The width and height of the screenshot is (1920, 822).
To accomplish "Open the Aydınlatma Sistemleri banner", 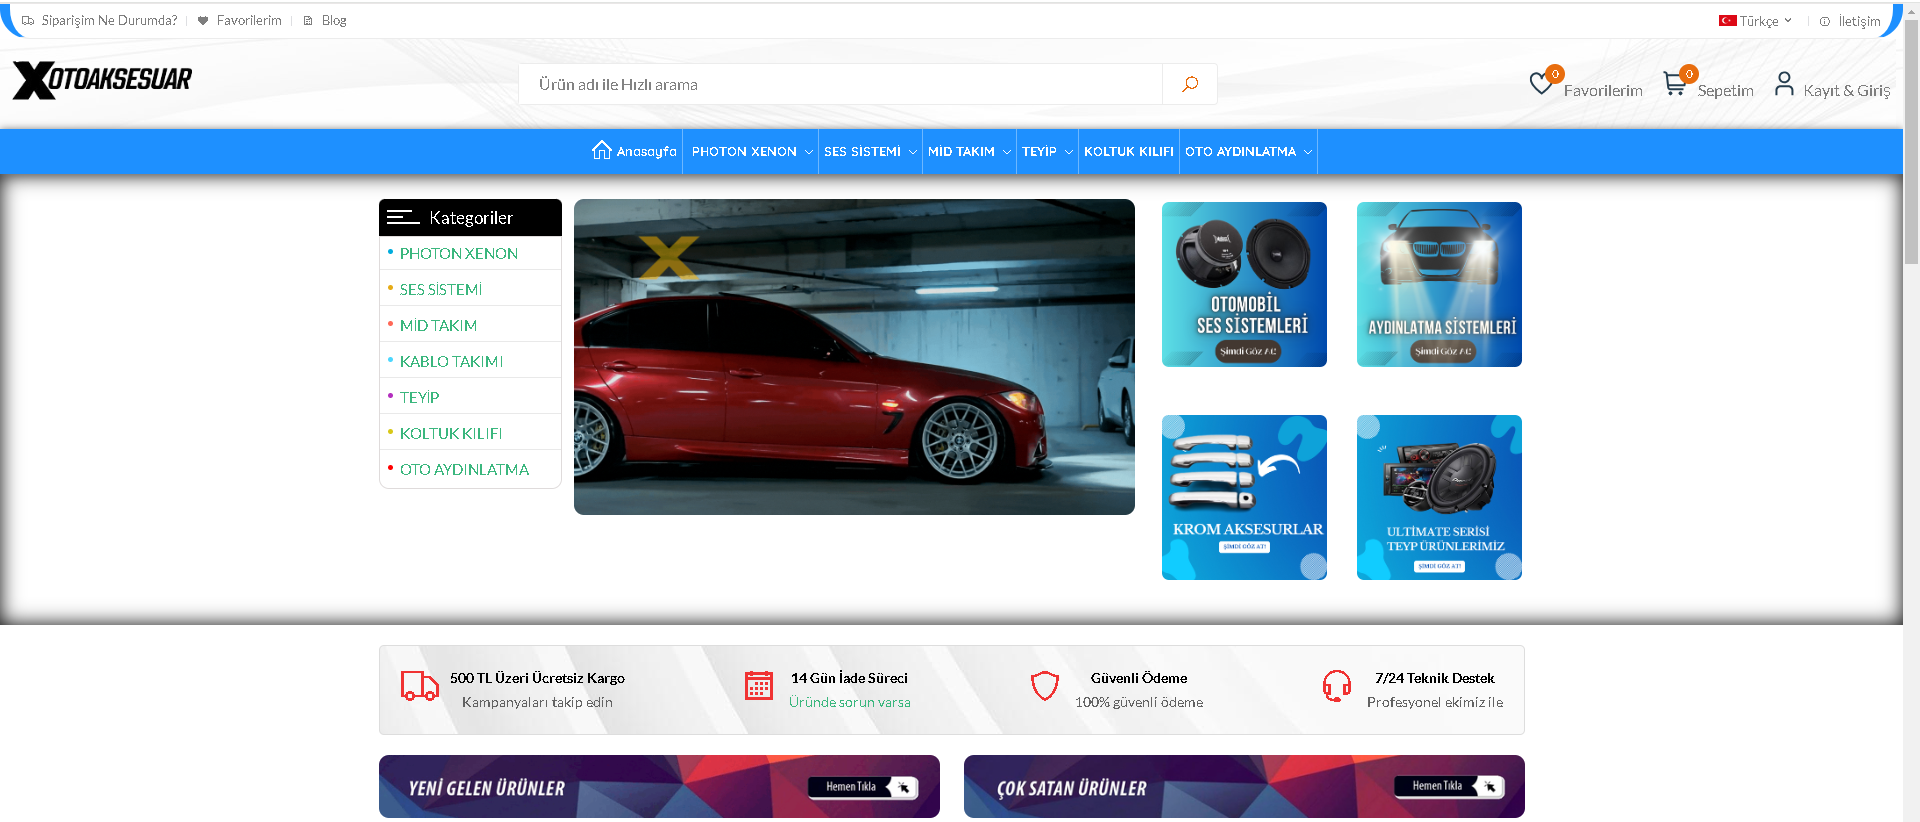I will [1439, 284].
